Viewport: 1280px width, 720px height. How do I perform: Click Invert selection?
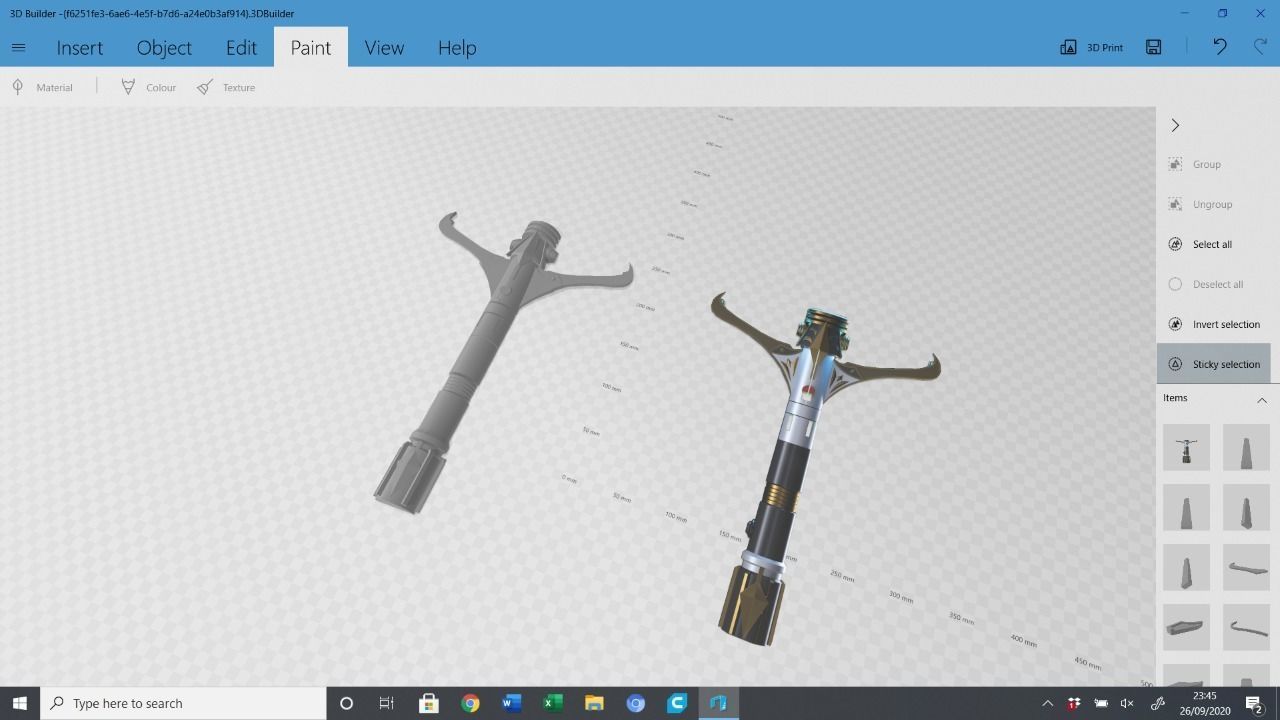[1213, 324]
